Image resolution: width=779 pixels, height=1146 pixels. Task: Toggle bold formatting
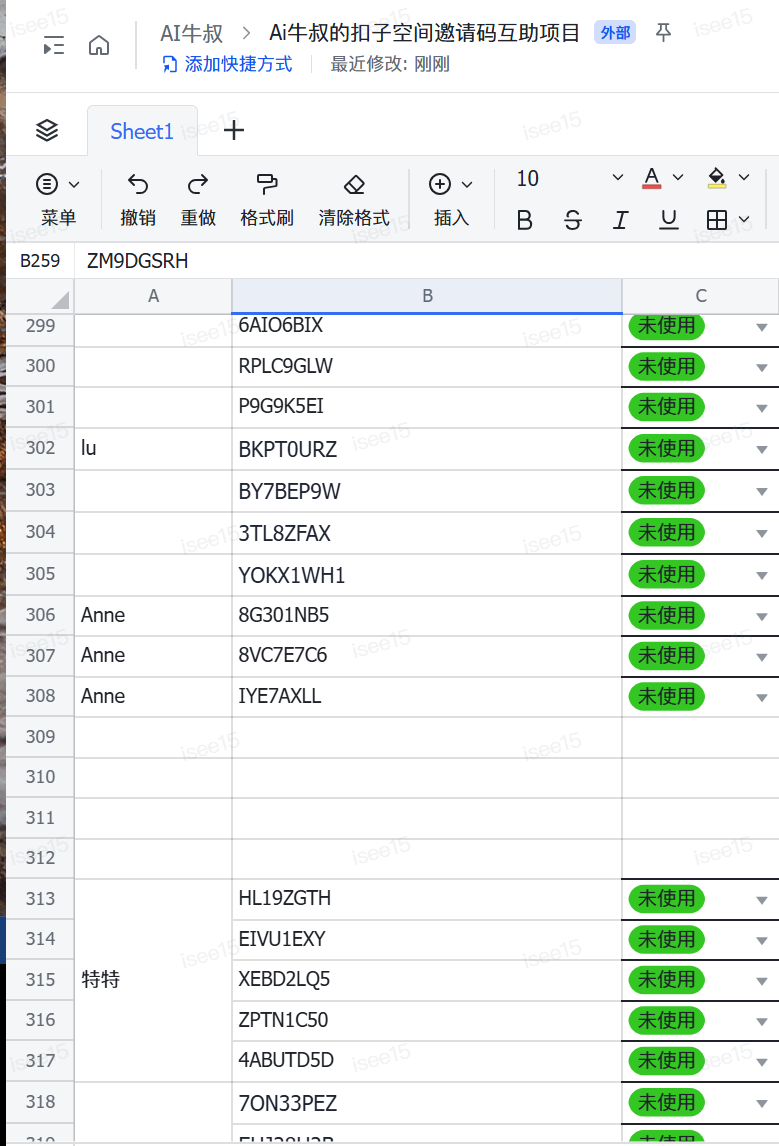click(524, 219)
